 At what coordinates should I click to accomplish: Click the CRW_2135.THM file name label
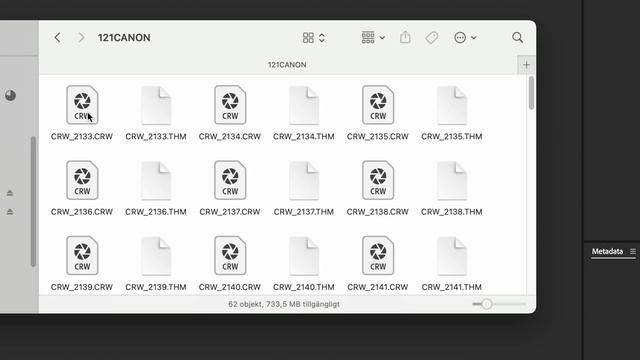[452, 136]
